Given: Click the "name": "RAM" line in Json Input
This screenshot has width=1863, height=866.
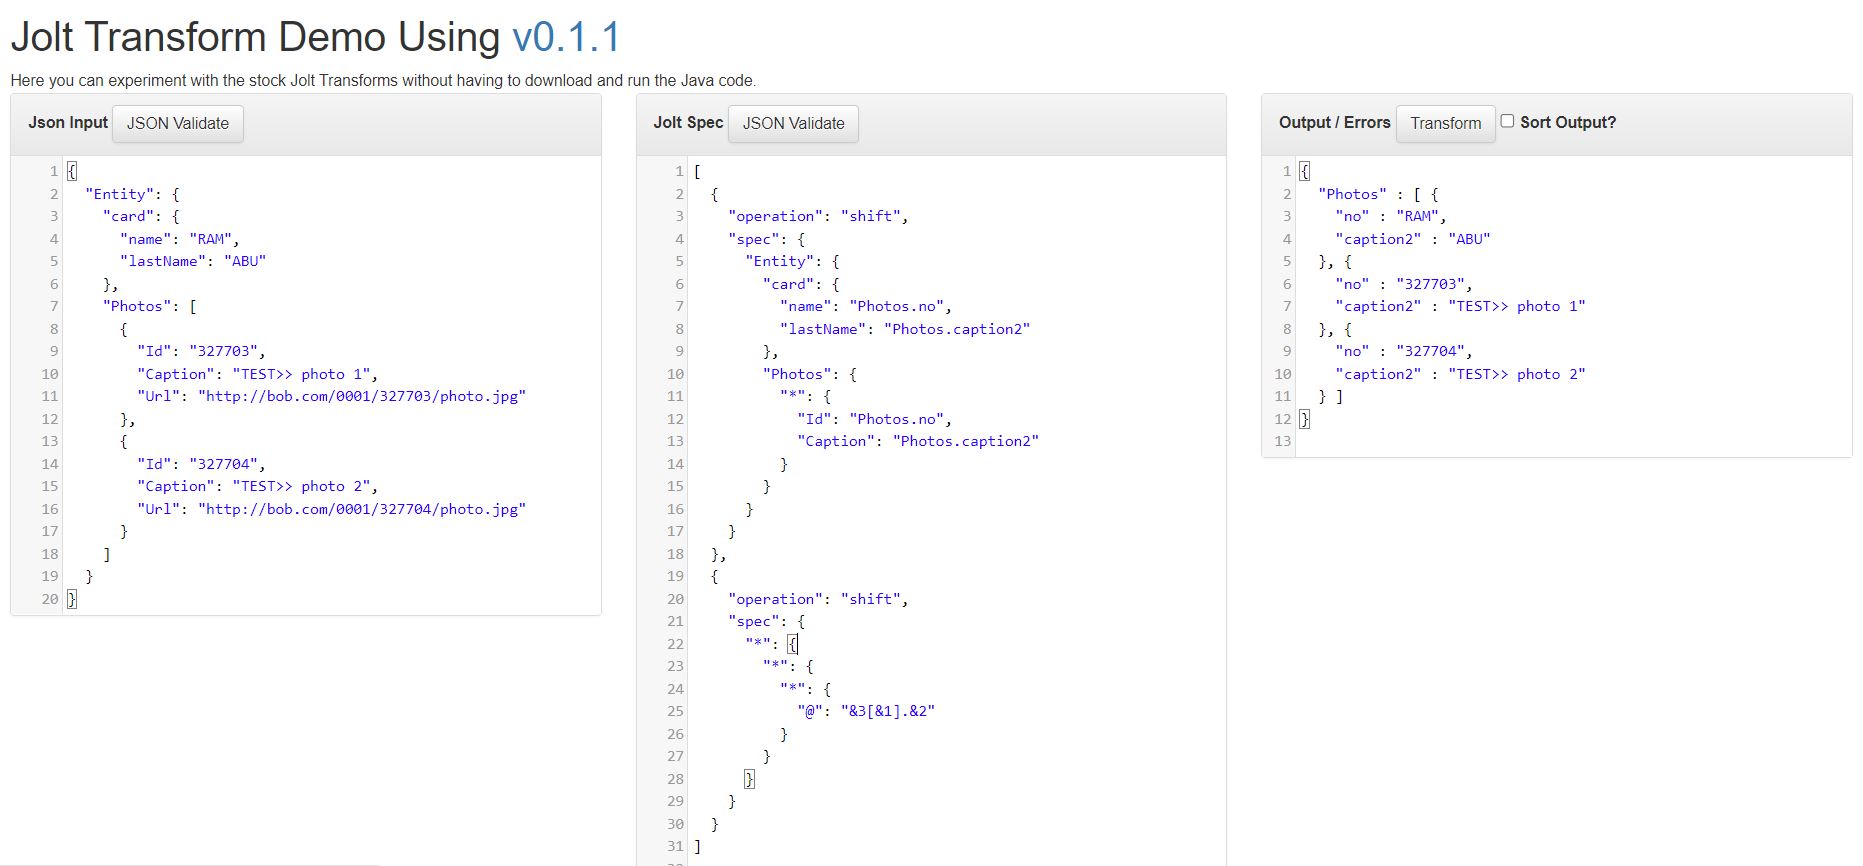Looking at the screenshot, I should point(180,239).
